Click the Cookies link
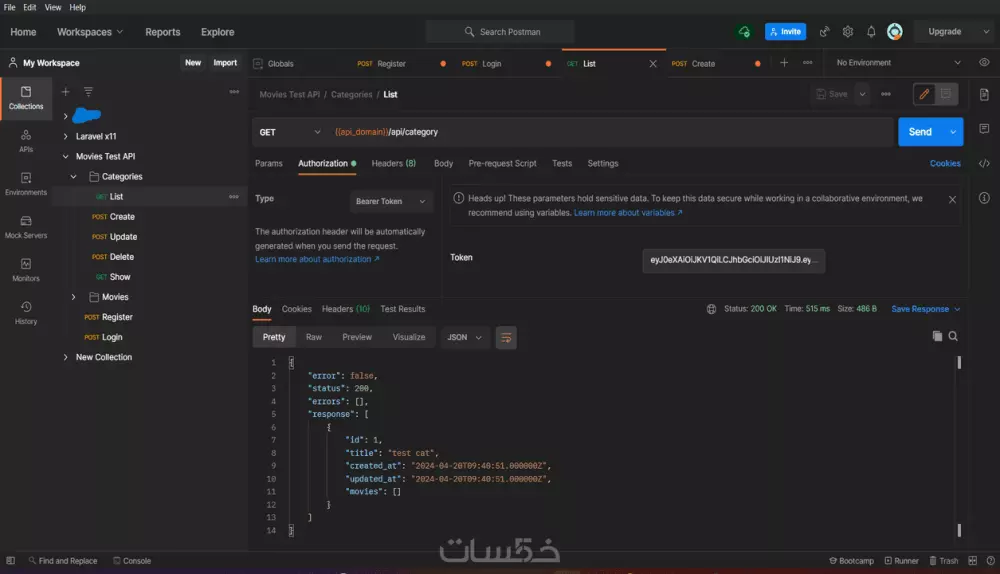 coord(945,163)
